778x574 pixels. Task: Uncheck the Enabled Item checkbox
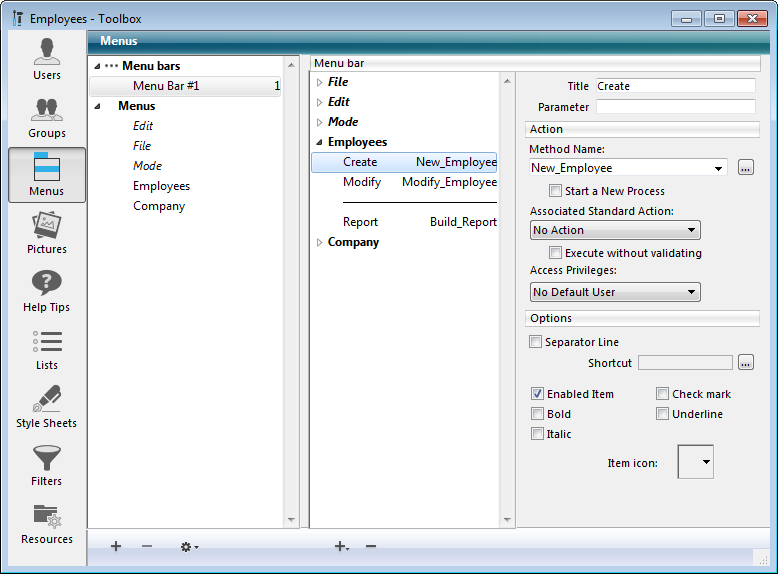pyautogui.click(x=538, y=394)
